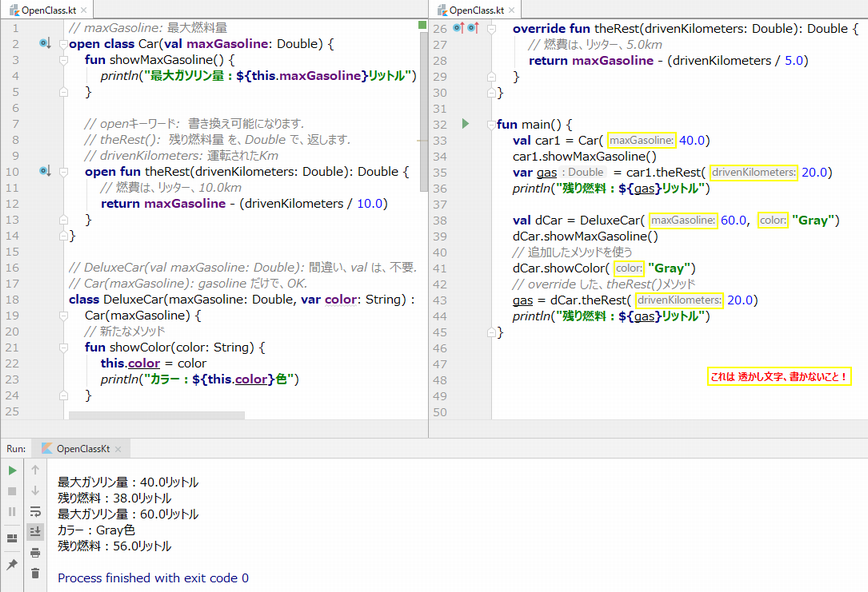868x592 pixels.
Task: Switch to the right OpenClass.kt tab
Action: pyautogui.click(x=476, y=10)
